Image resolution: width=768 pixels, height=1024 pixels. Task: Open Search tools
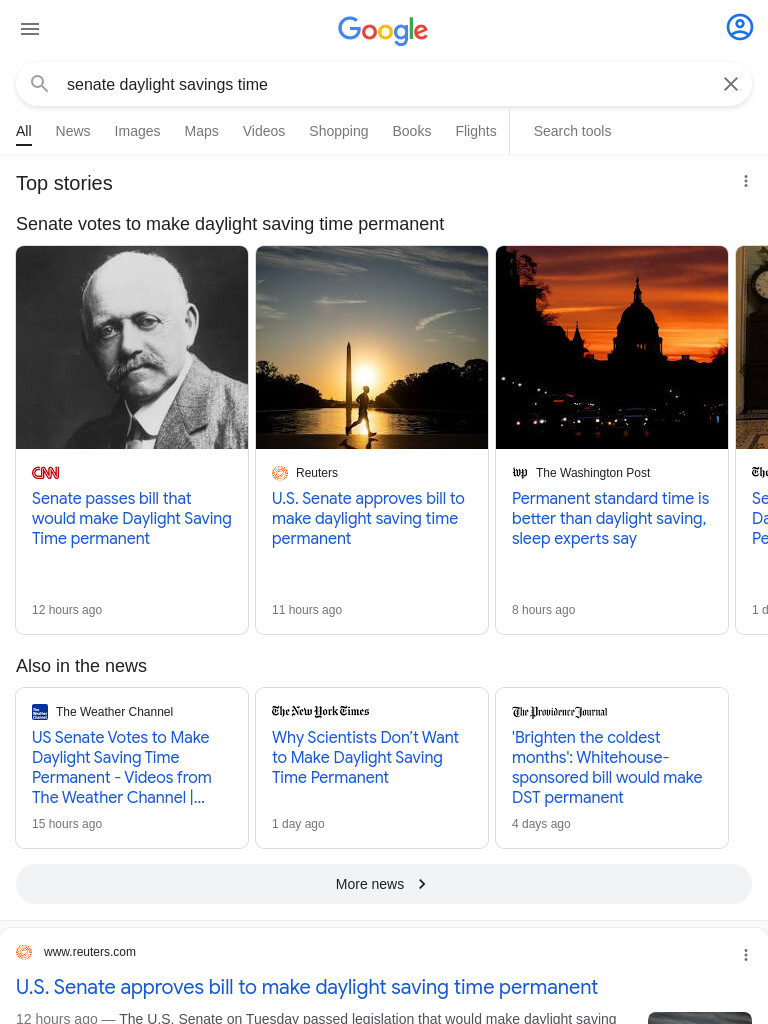point(572,131)
